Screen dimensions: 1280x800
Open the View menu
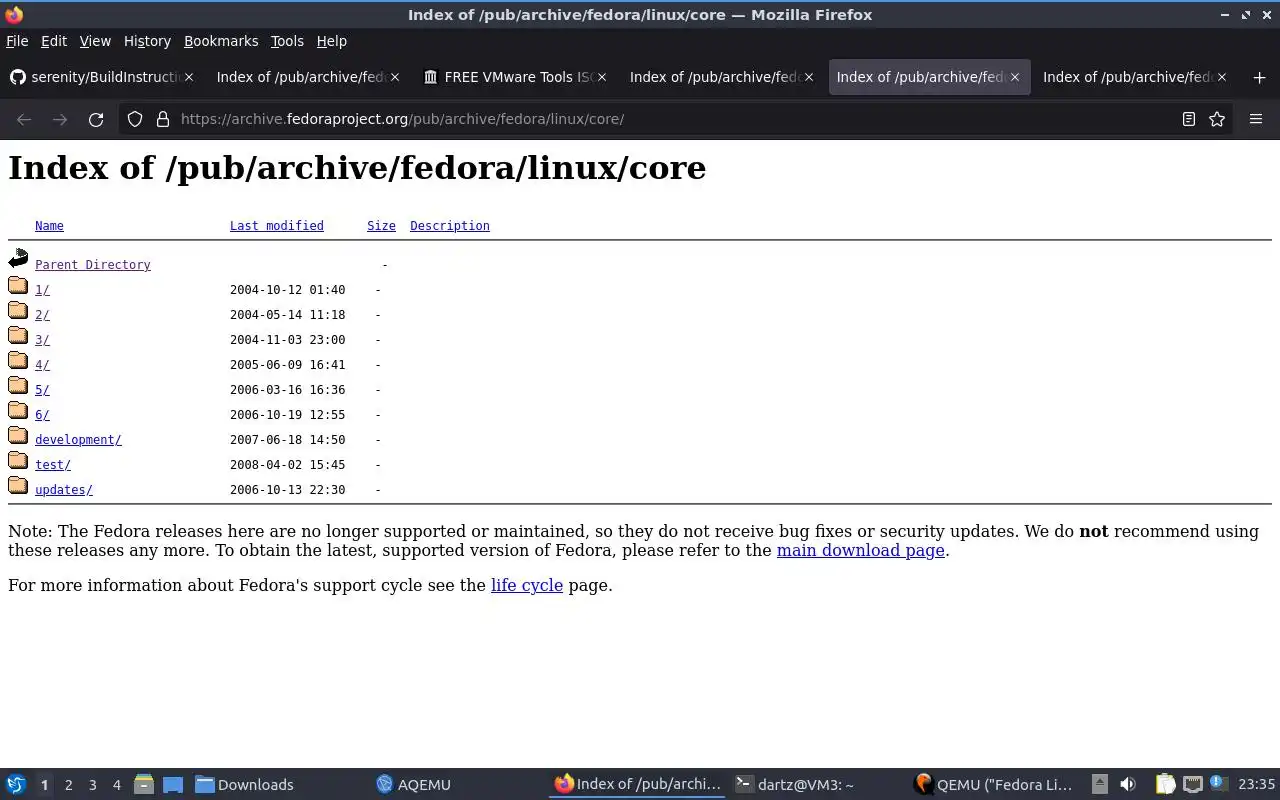pos(95,41)
